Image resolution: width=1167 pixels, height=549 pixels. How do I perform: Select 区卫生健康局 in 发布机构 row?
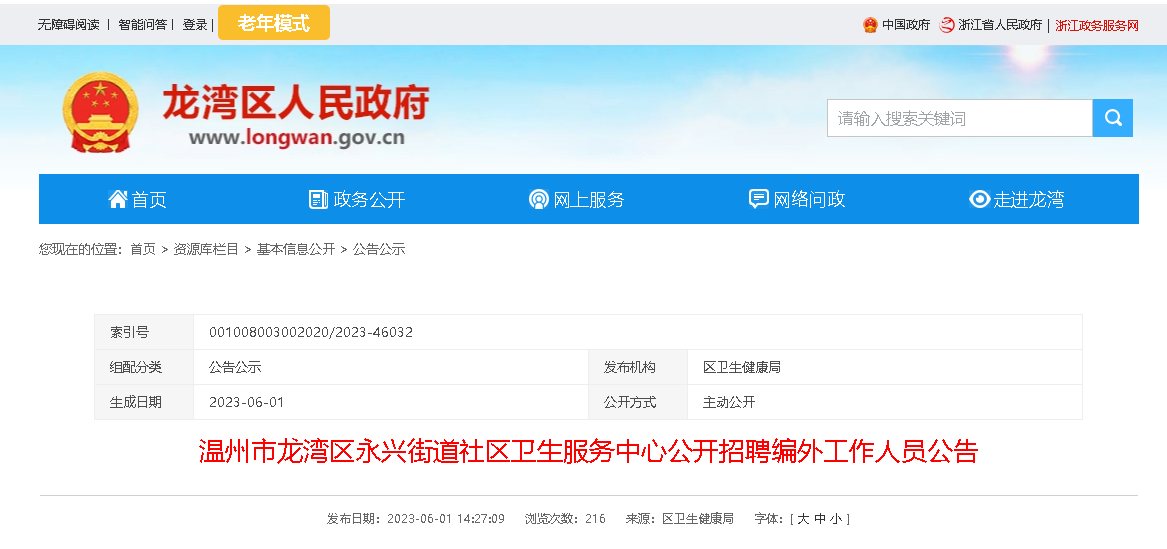pyautogui.click(x=742, y=367)
